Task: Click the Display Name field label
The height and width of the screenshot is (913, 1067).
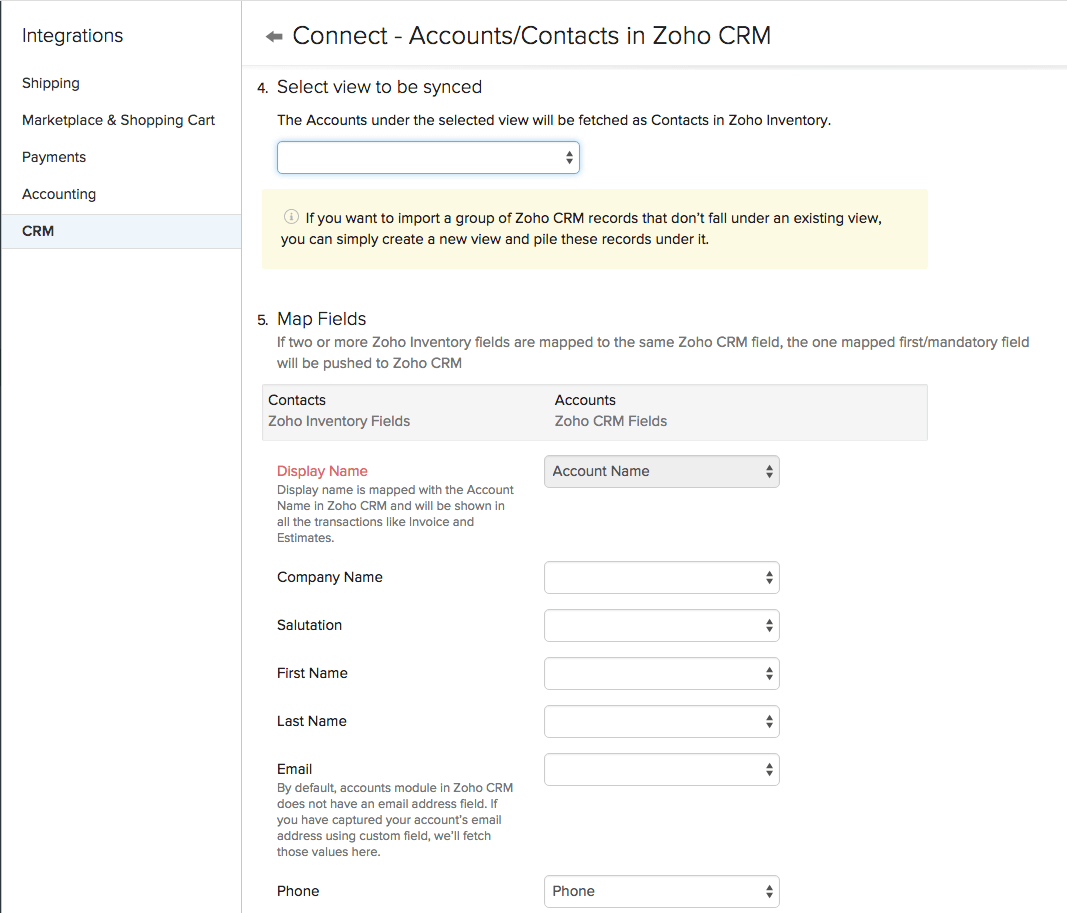Action: (x=322, y=470)
